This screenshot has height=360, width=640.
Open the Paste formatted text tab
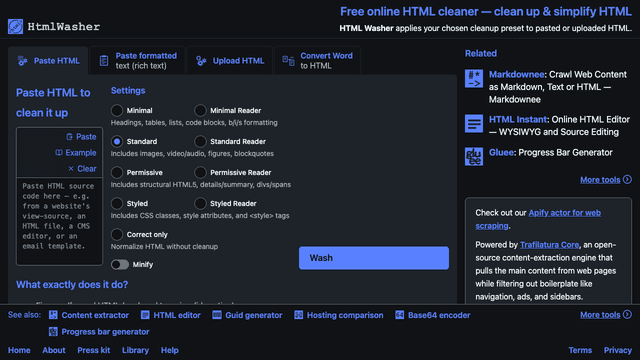(138, 61)
